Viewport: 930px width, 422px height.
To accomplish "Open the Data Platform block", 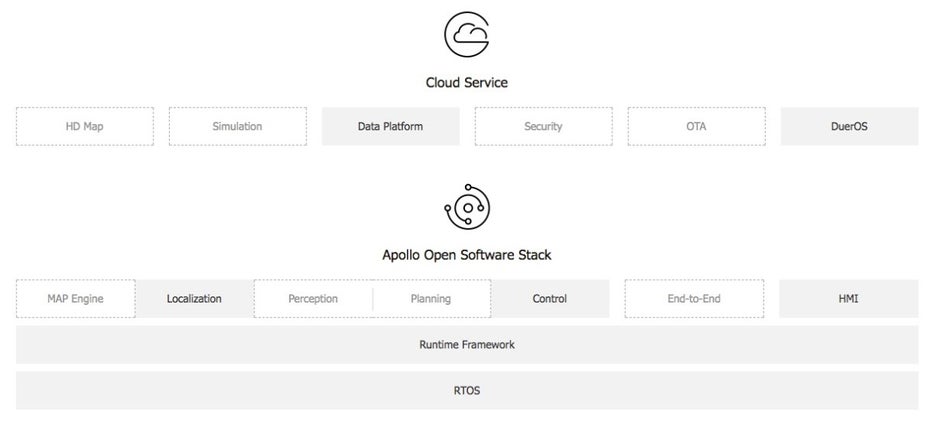I will (x=390, y=126).
